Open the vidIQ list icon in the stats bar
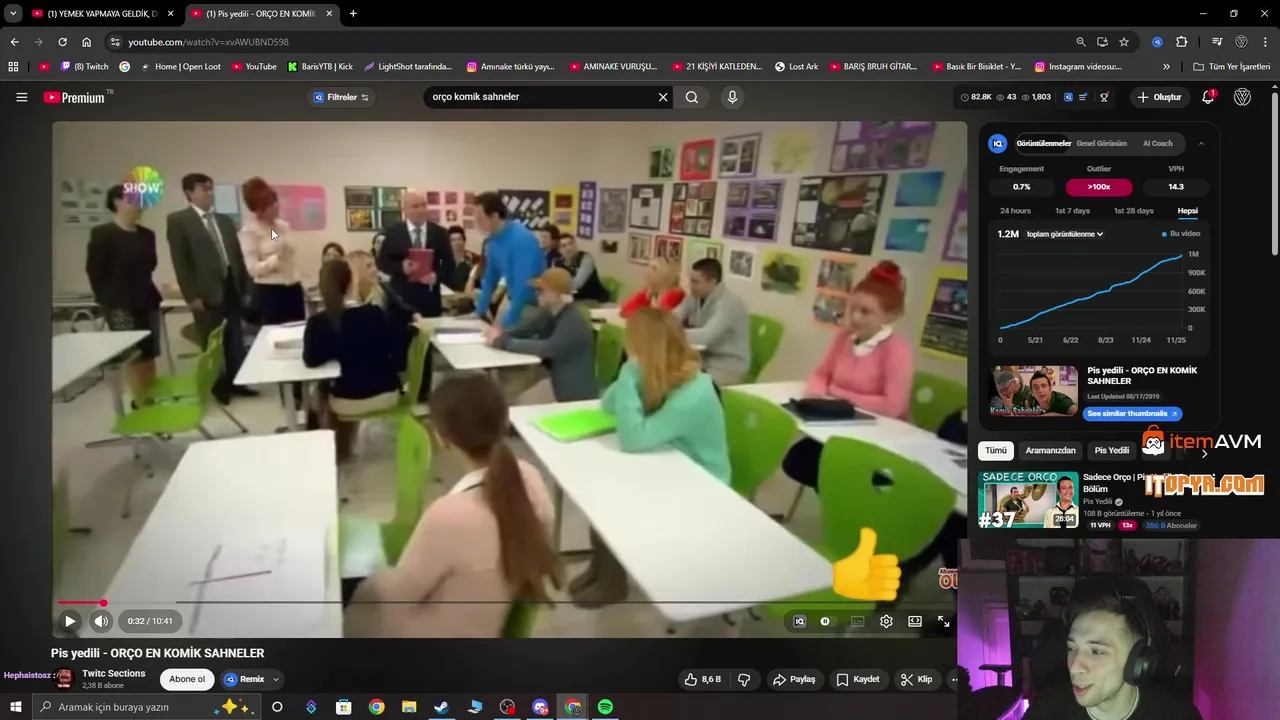 [1085, 97]
